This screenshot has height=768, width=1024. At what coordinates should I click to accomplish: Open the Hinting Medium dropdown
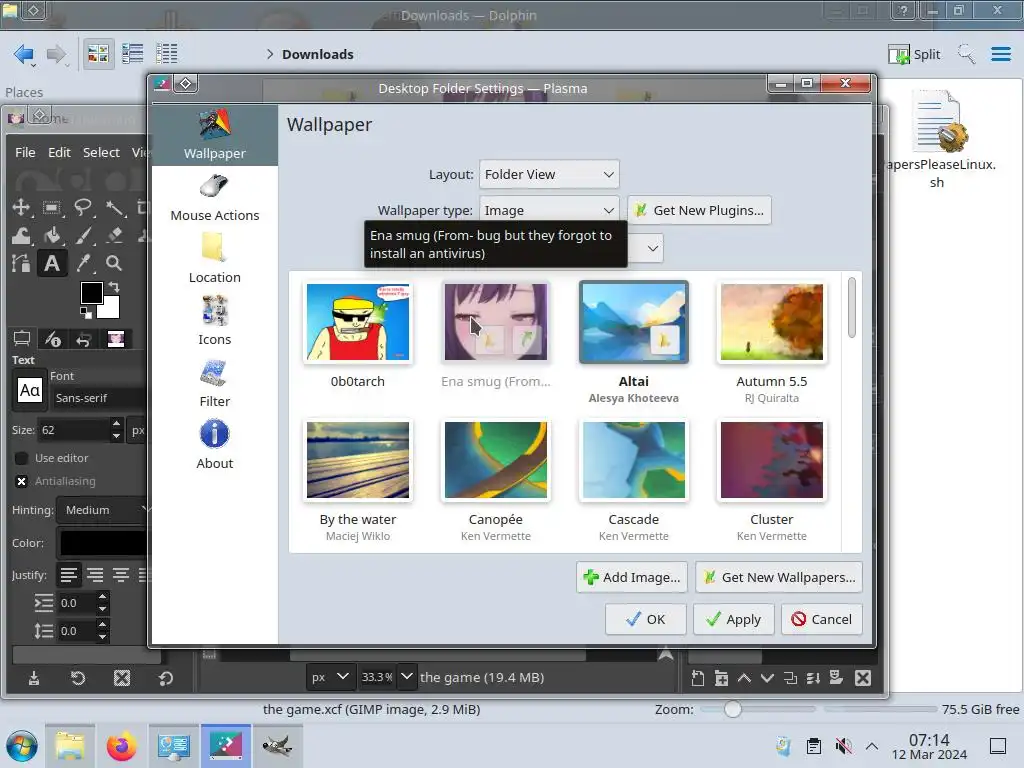[103, 510]
